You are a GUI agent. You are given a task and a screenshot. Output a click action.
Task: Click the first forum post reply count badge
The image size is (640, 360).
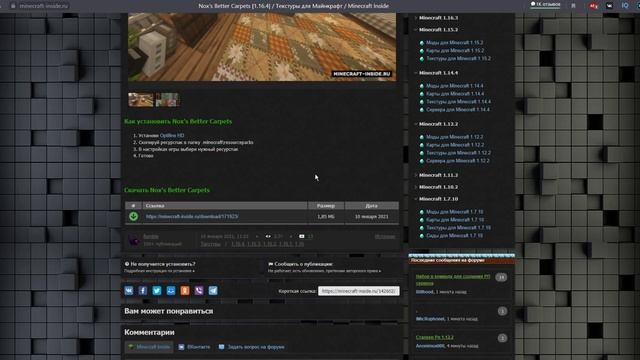tap(501, 277)
